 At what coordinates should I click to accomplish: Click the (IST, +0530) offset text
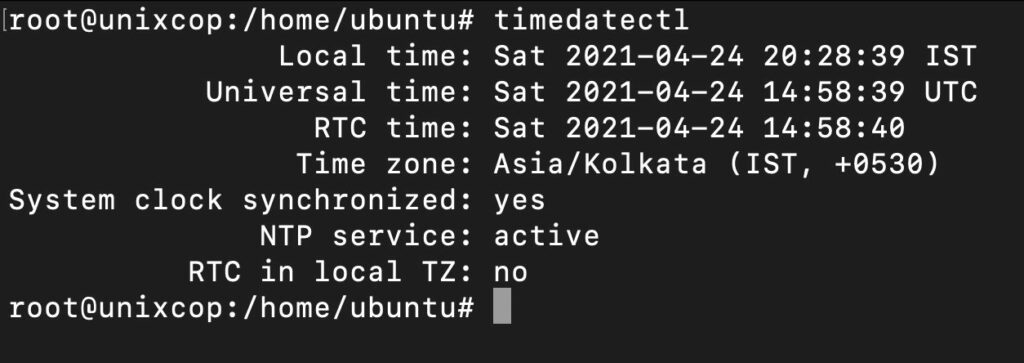pyautogui.click(x=833, y=164)
